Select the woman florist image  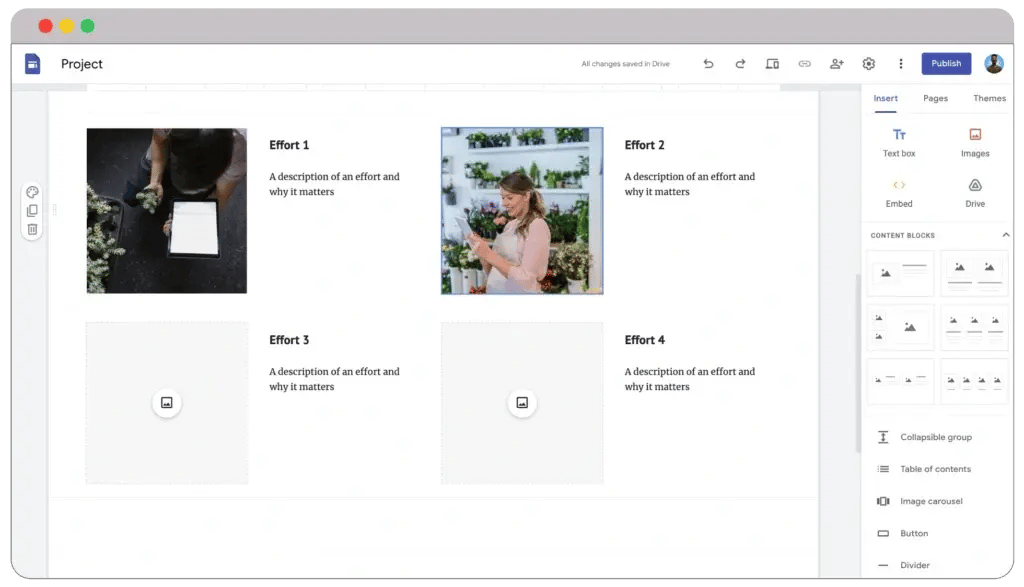pos(522,211)
